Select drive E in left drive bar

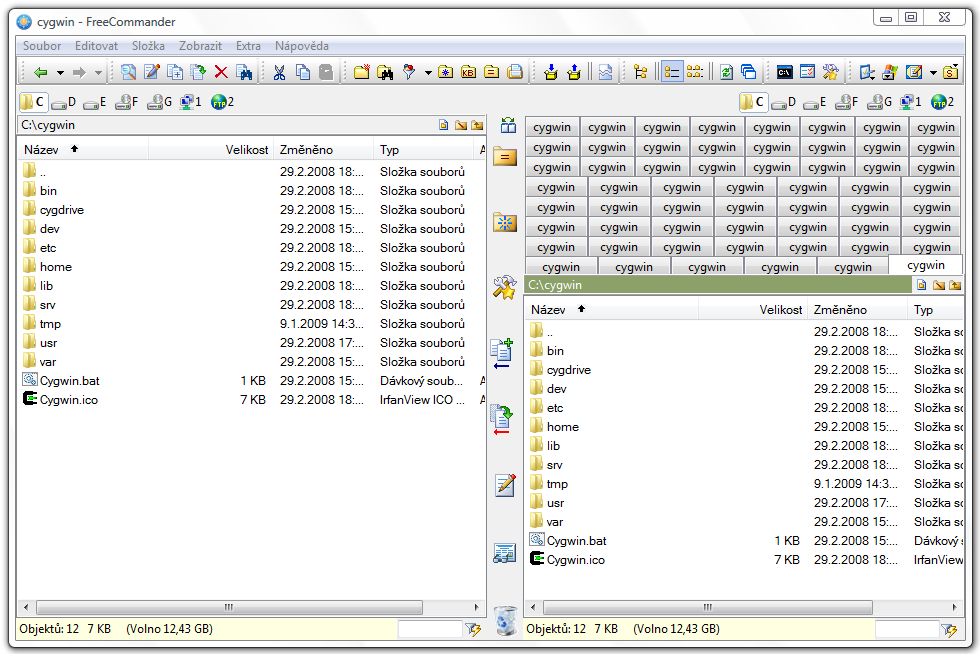(x=95, y=102)
